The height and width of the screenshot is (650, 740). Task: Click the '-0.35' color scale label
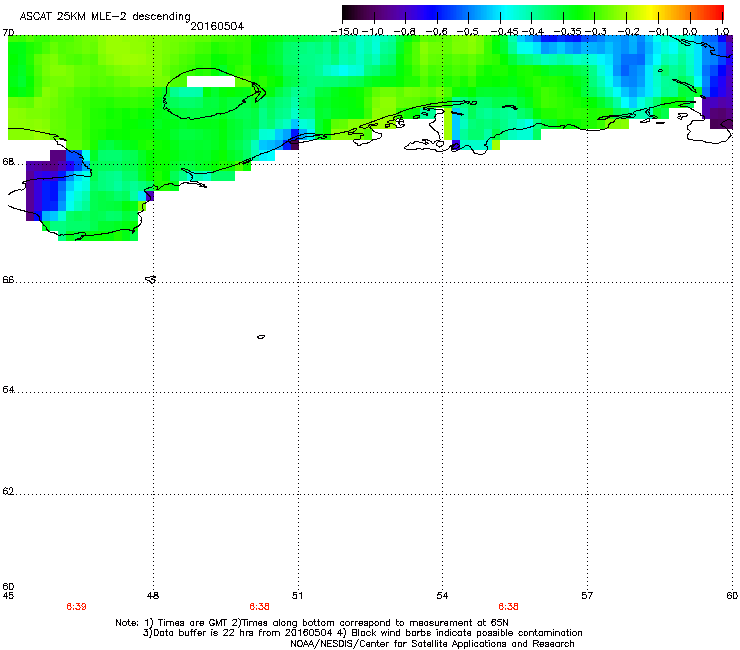(x=567, y=31)
